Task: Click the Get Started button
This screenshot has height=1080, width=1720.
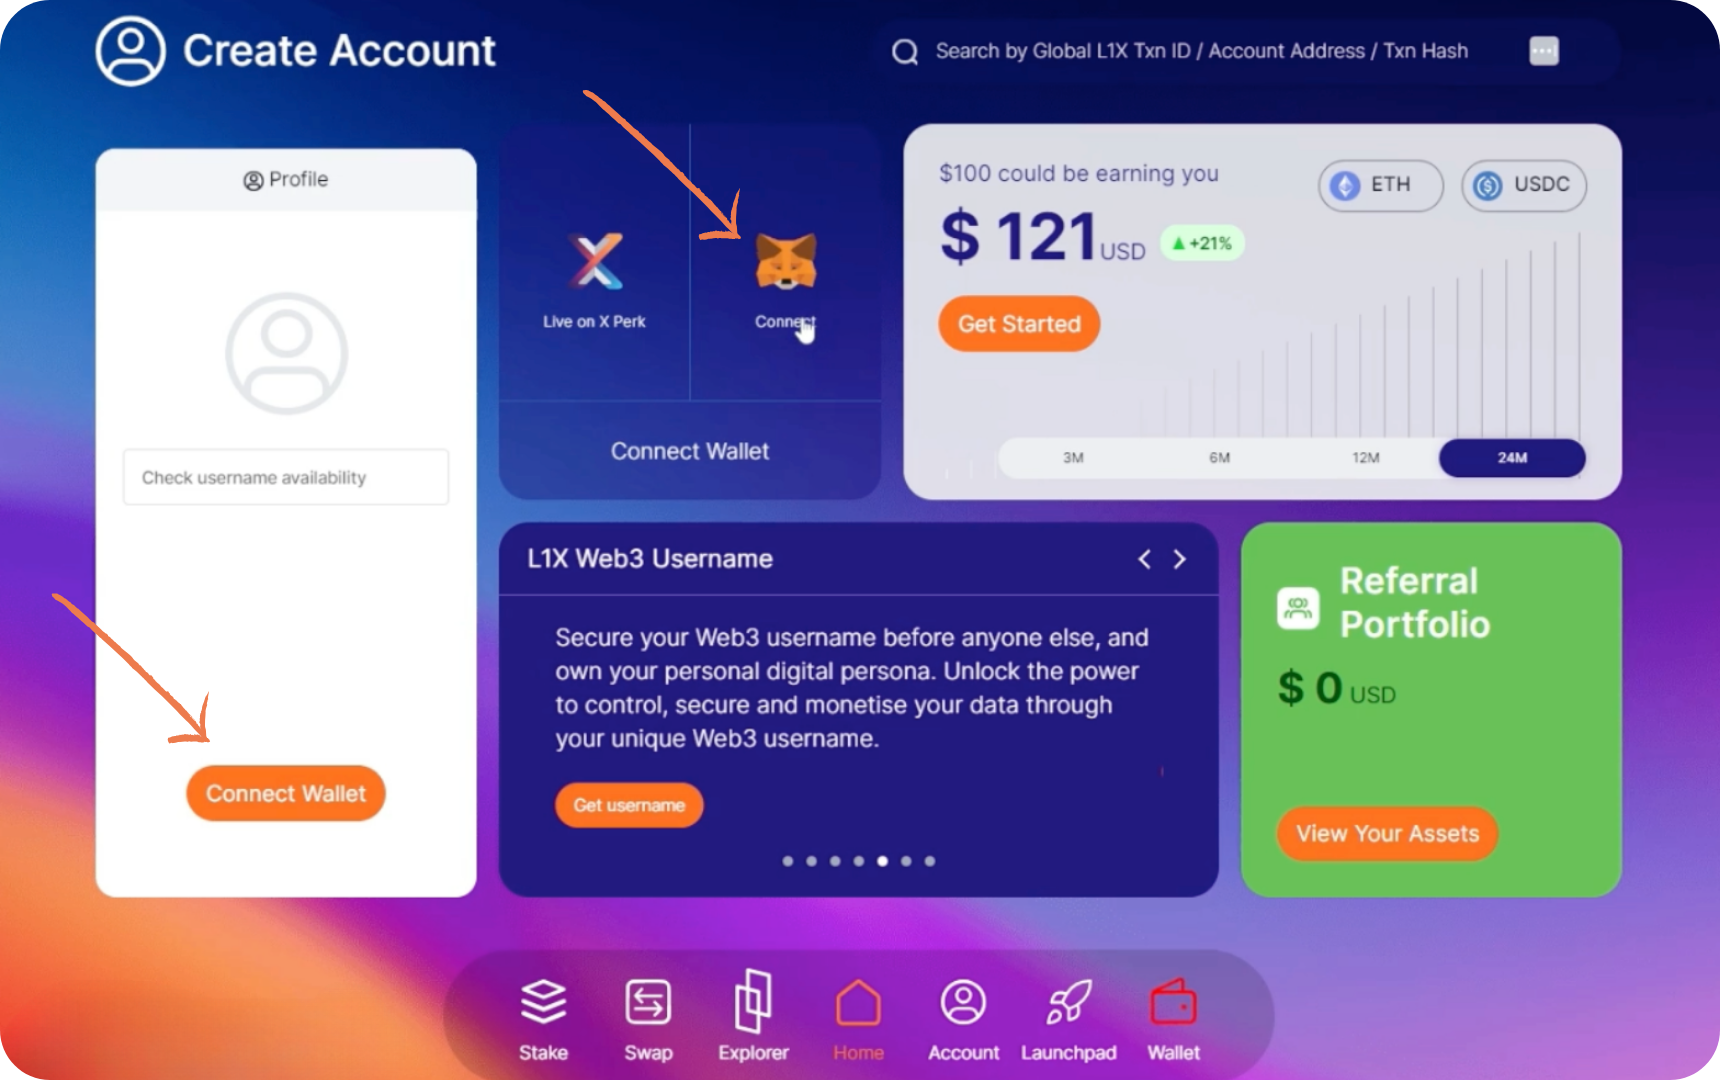Action: coord(1019,324)
